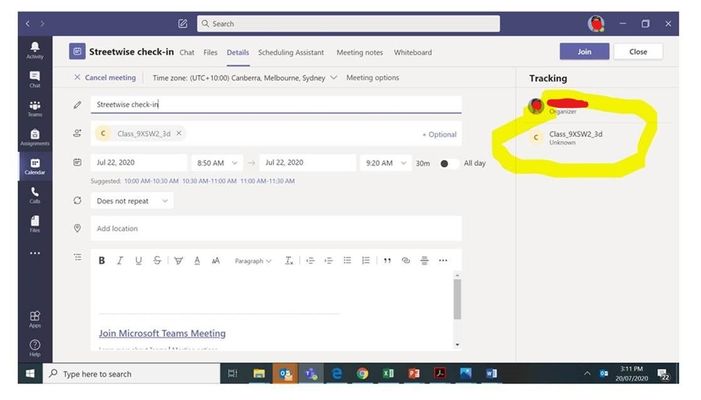Screen dimensions: 701x400
Task: Click the start date Jul 22, 2020
Action: coord(138,163)
